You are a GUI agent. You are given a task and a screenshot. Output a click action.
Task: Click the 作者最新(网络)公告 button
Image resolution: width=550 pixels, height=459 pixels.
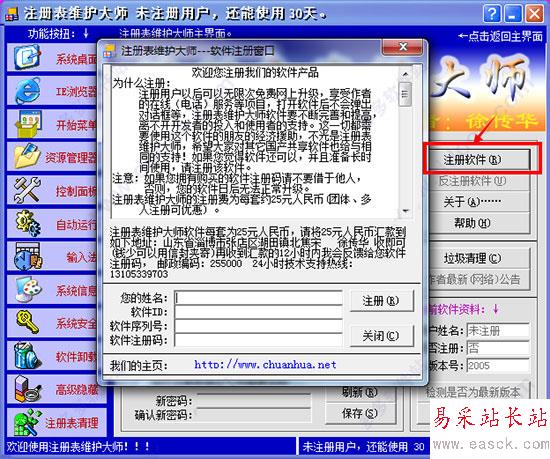coord(479,279)
